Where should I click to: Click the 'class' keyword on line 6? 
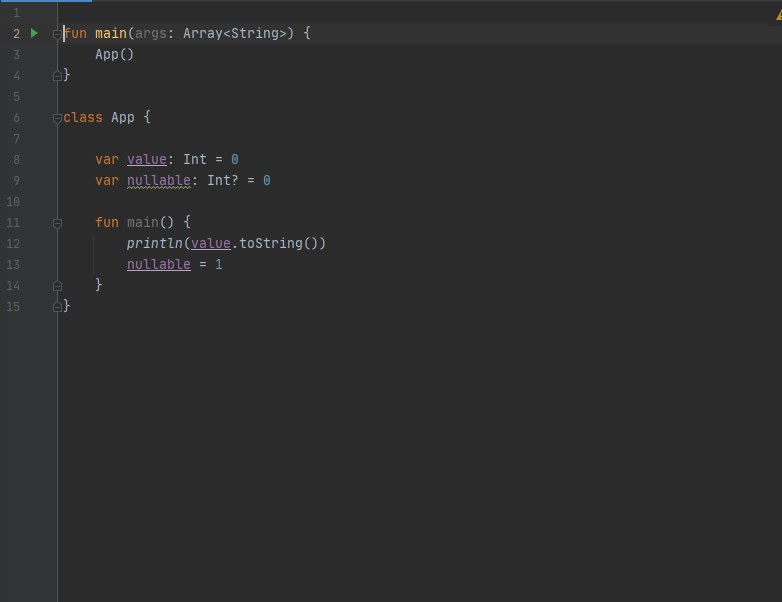pos(83,117)
